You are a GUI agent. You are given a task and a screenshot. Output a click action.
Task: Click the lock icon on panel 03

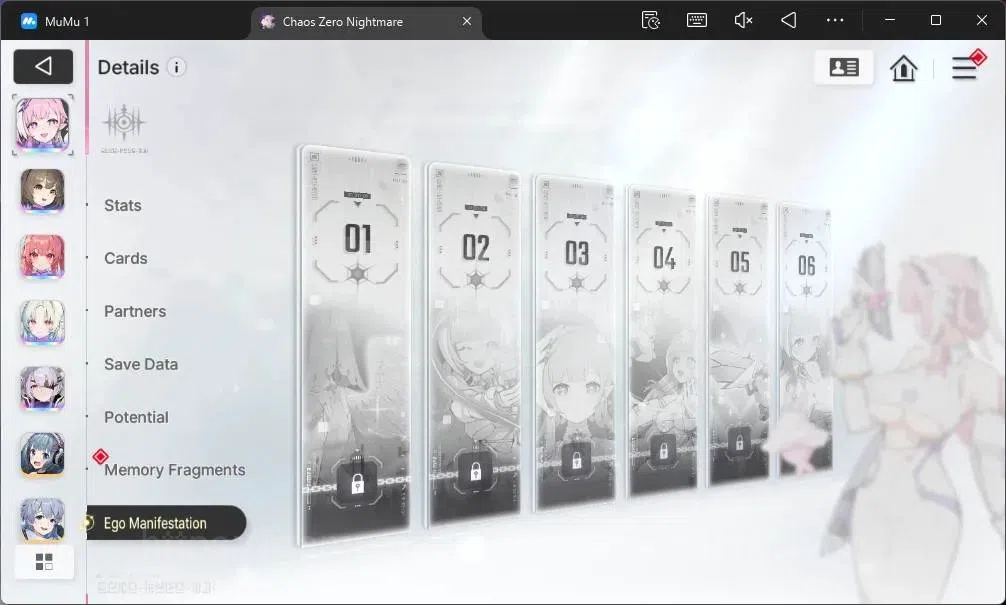coord(576,459)
